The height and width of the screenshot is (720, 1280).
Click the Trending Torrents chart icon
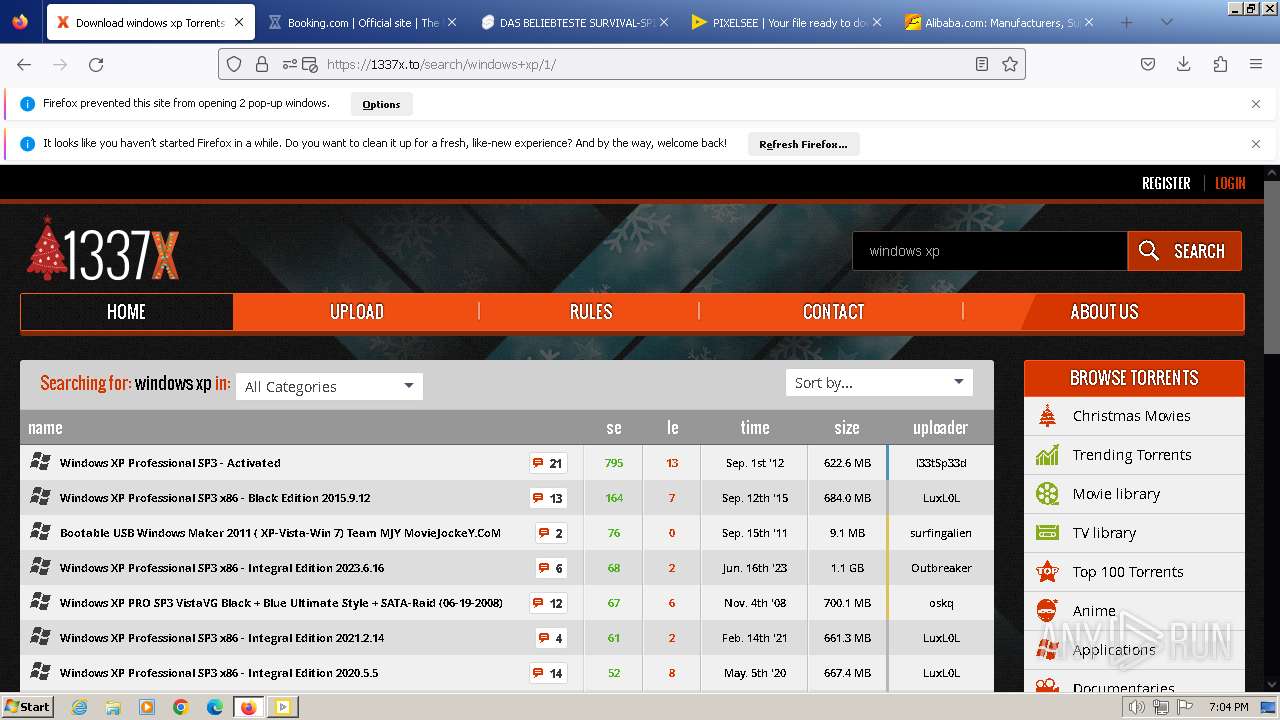[1047, 455]
